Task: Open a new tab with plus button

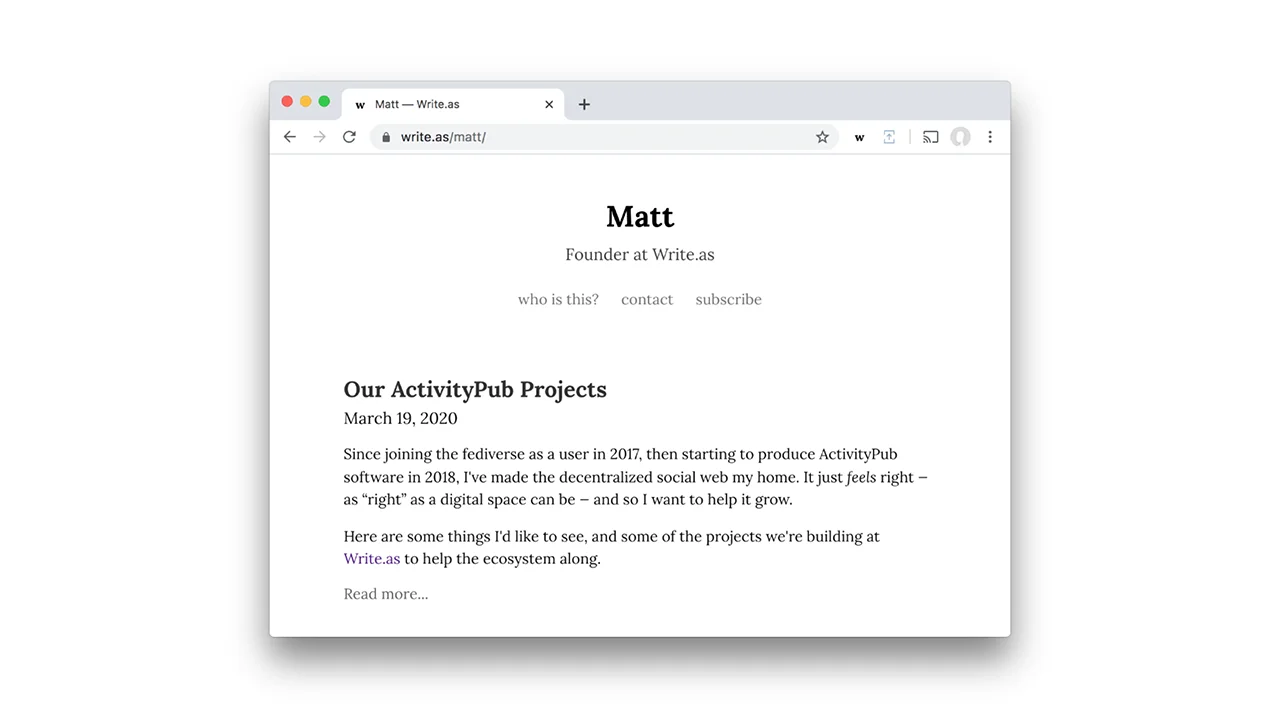Action: tap(584, 104)
